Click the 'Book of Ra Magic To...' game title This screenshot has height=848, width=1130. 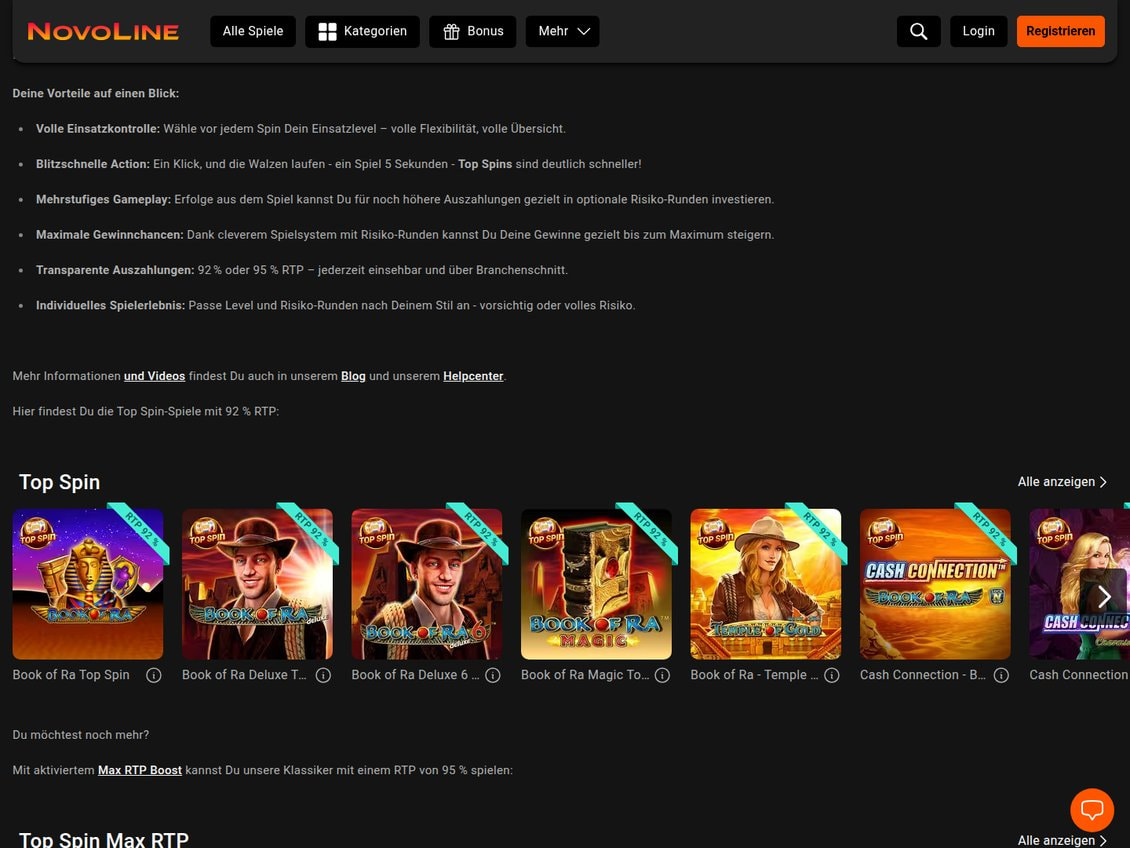coord(585,675)
